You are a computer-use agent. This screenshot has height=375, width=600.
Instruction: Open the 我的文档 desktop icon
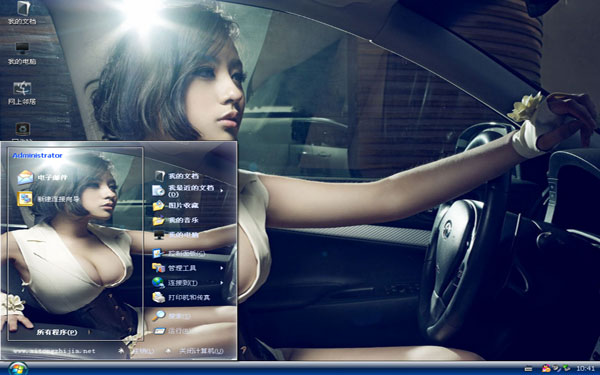pos(23,13)
